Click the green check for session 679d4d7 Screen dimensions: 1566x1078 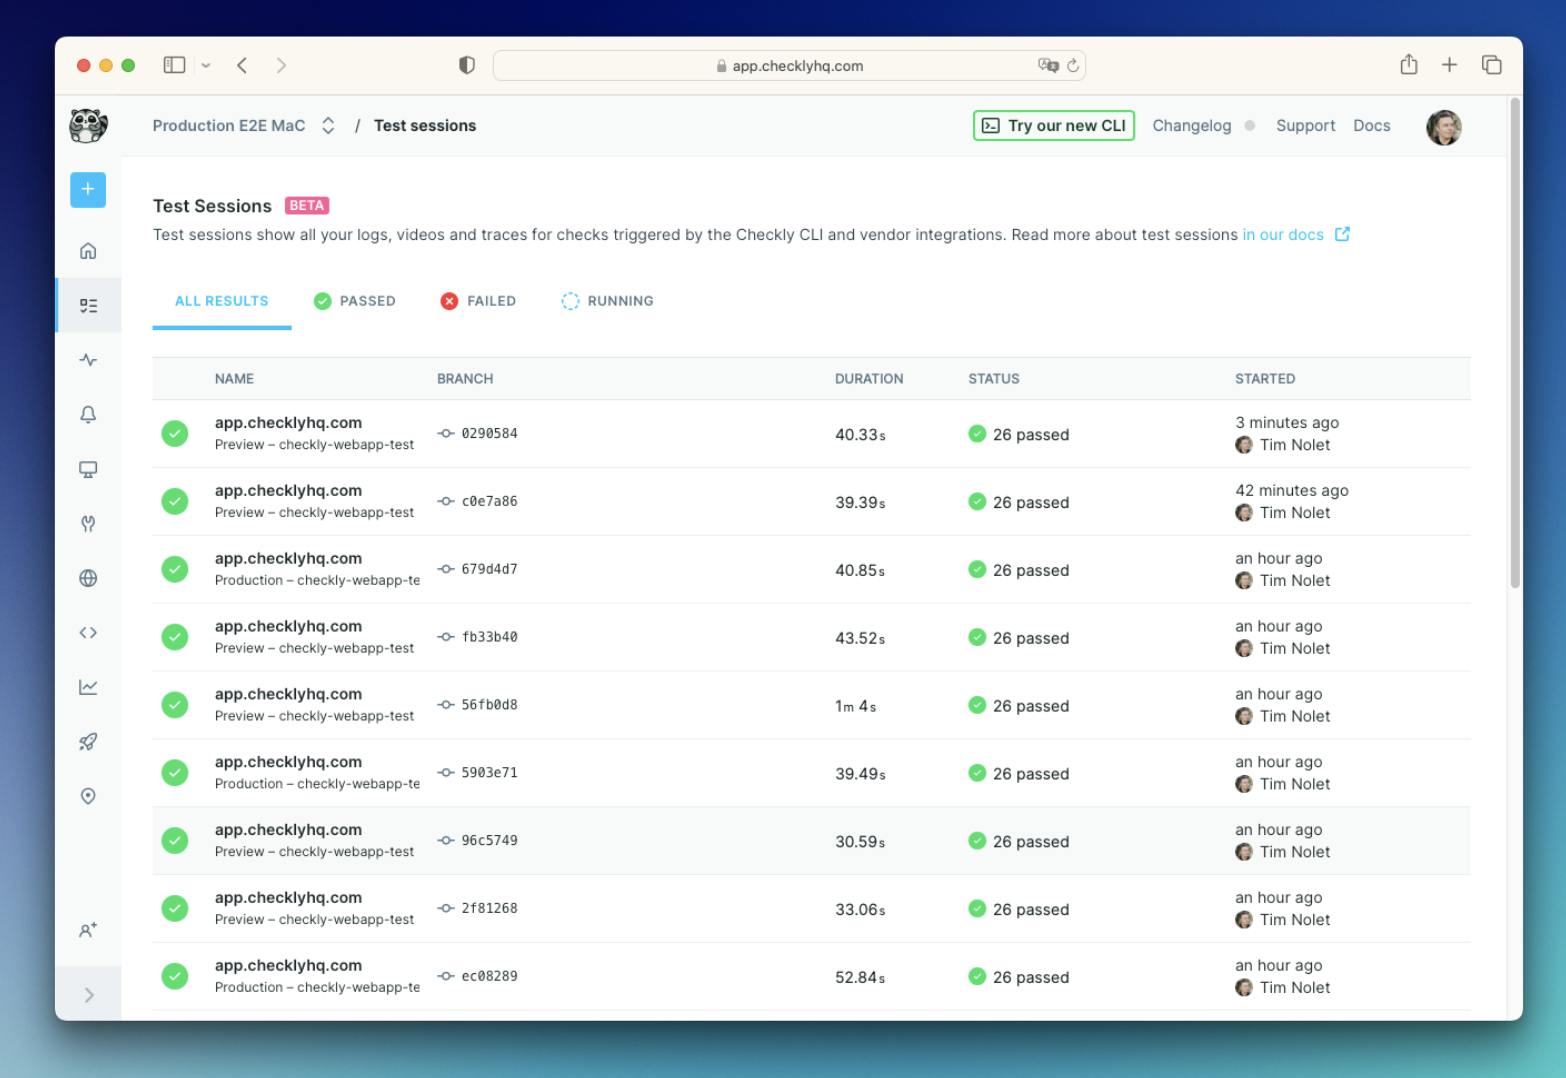point(175,570)
